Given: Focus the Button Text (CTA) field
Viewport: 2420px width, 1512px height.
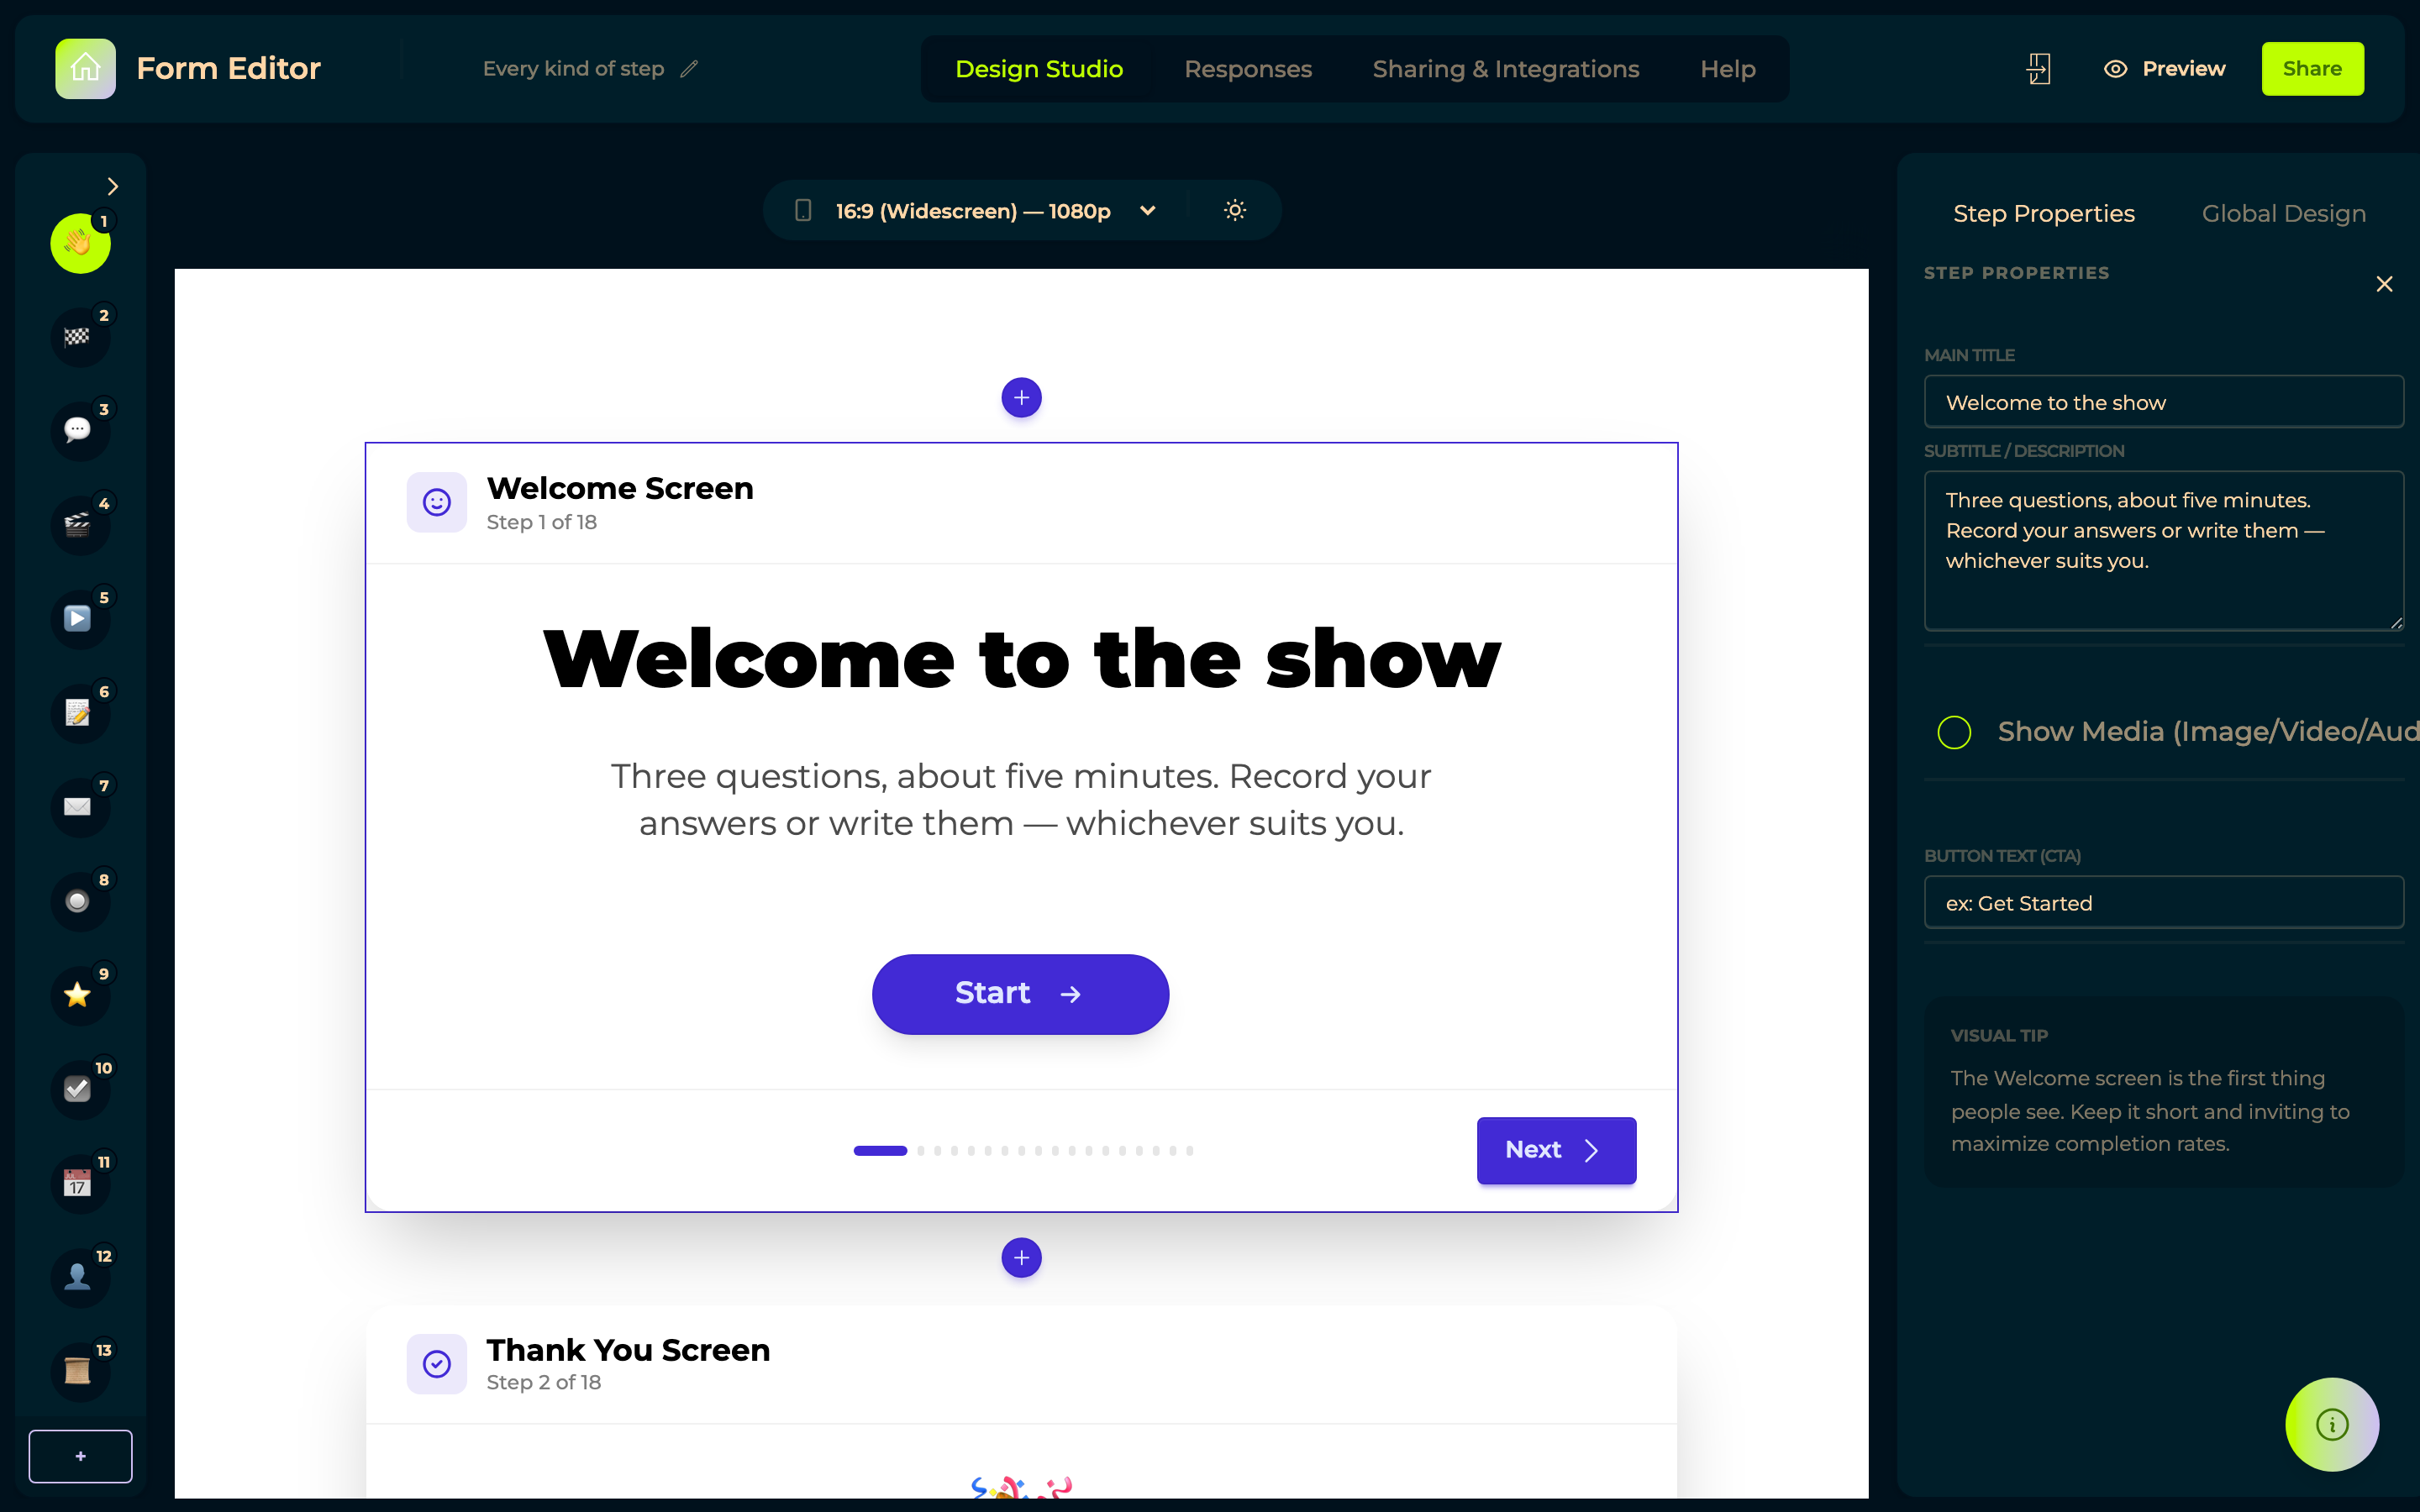Looking at the screenshot, I should (2164, 903).
